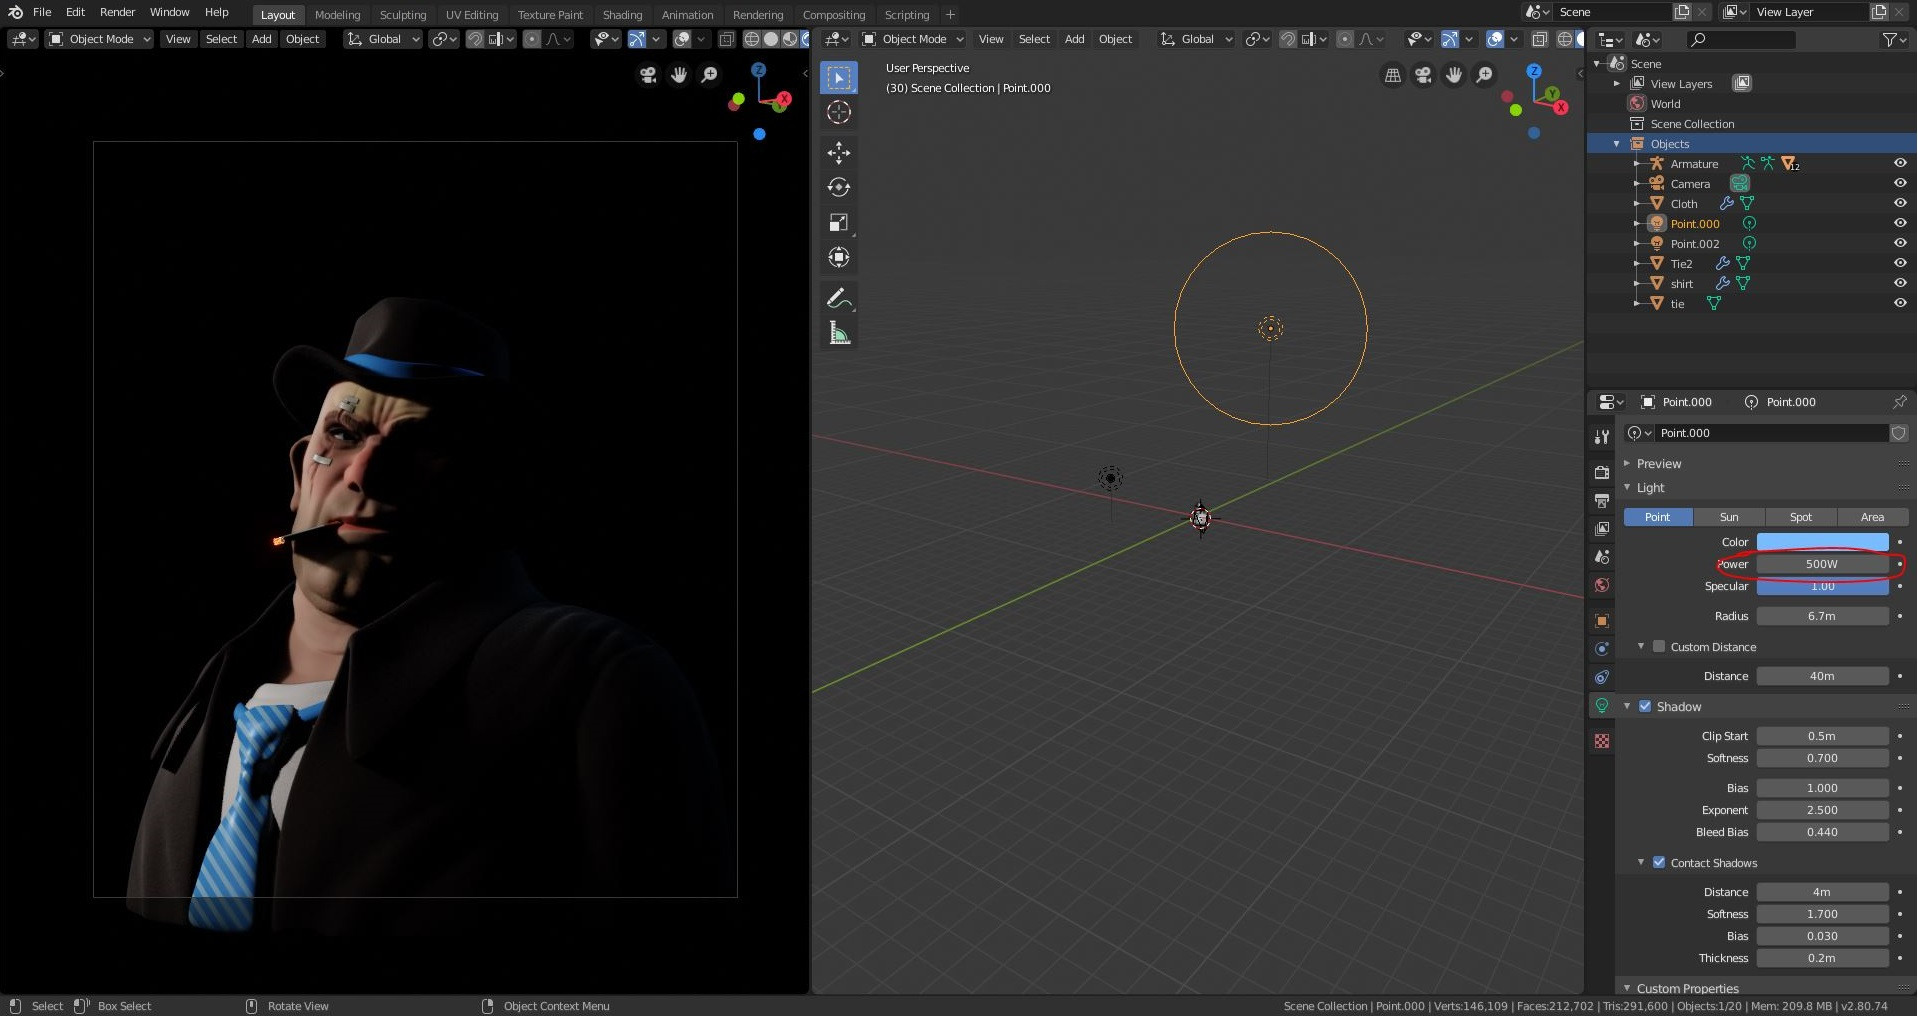The image size is (1918, 1016).
Task: Disable the Contact Shadows checkbox
Action: click(x=1658, y=862)
